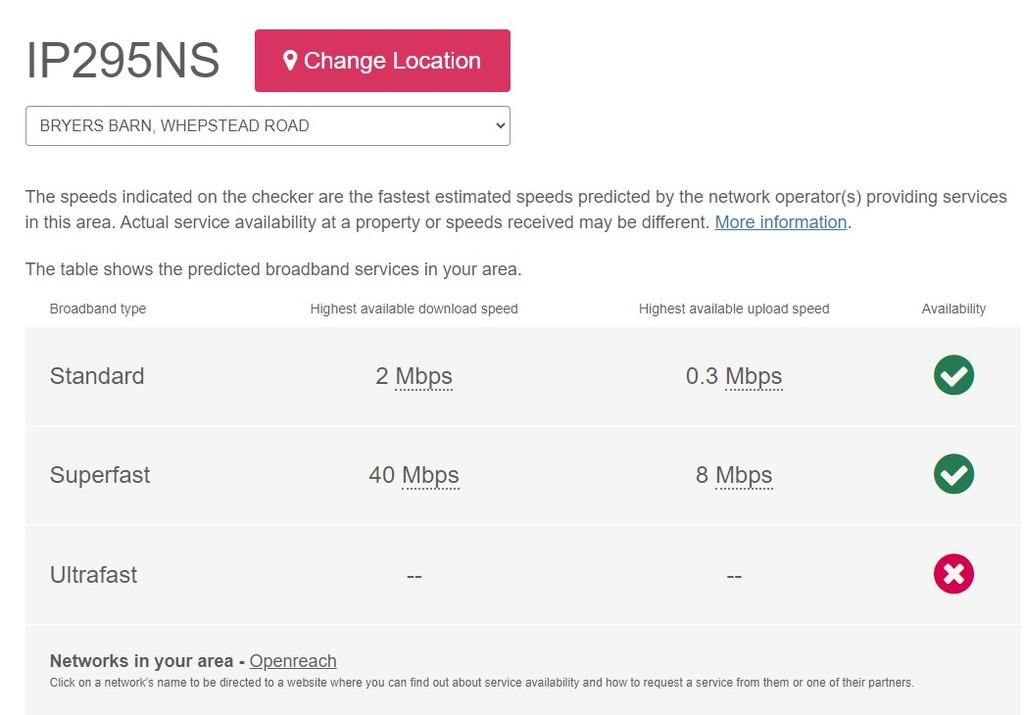Screen dimensions: 1024x715
Task: Click the Availability column header
Action: (x=953, y=308)
